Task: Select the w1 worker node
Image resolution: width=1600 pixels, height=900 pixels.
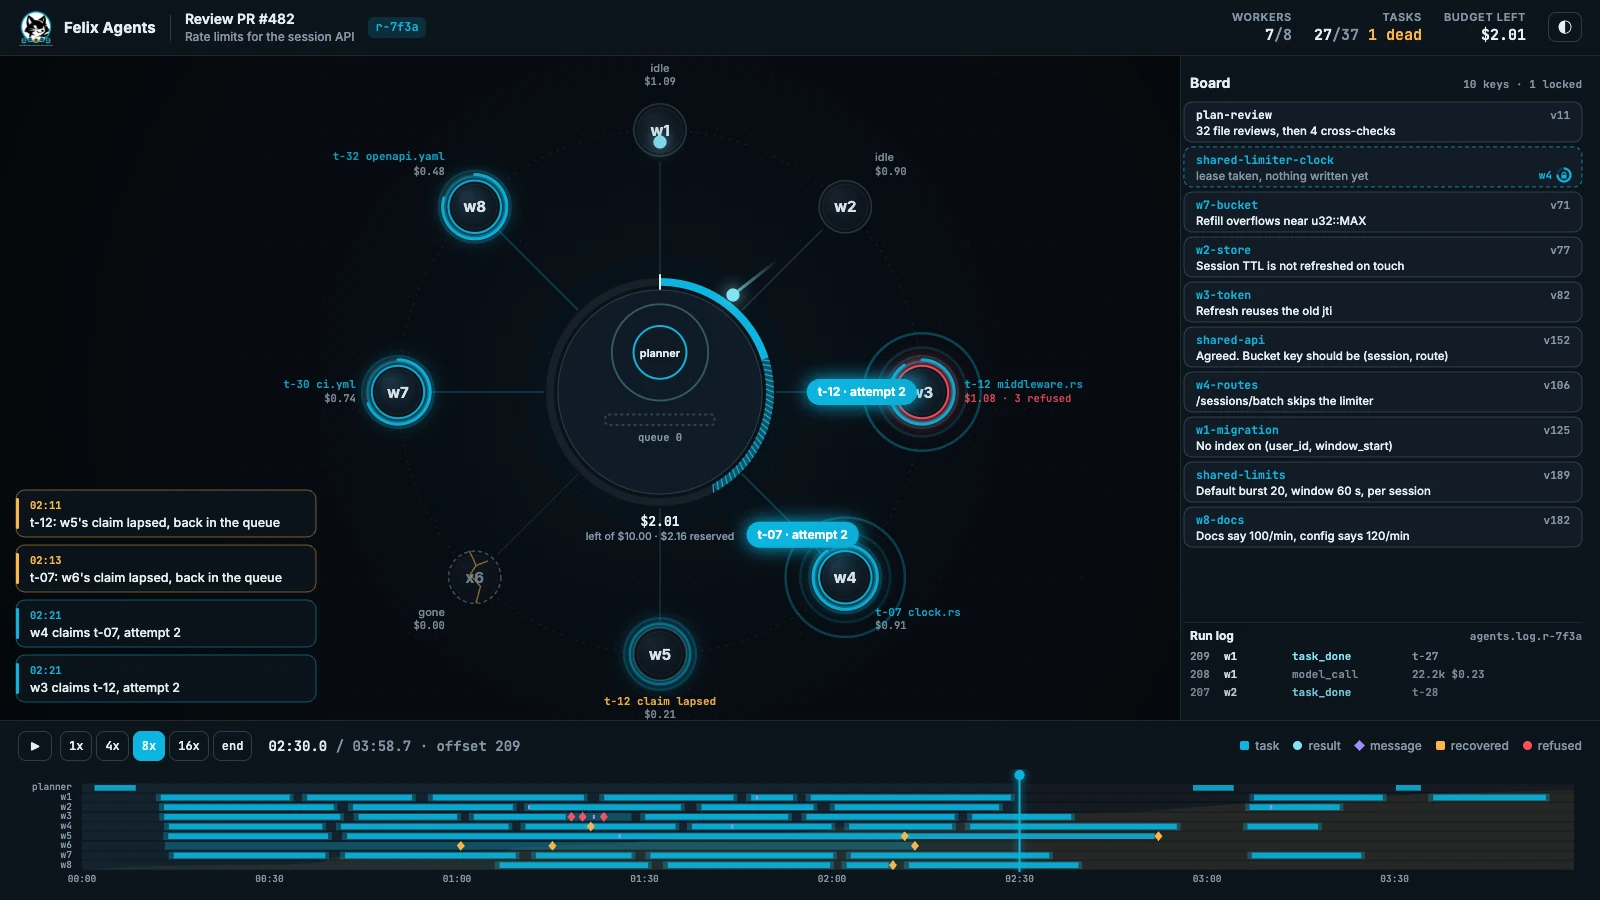Action: click(x=660, y=130)
